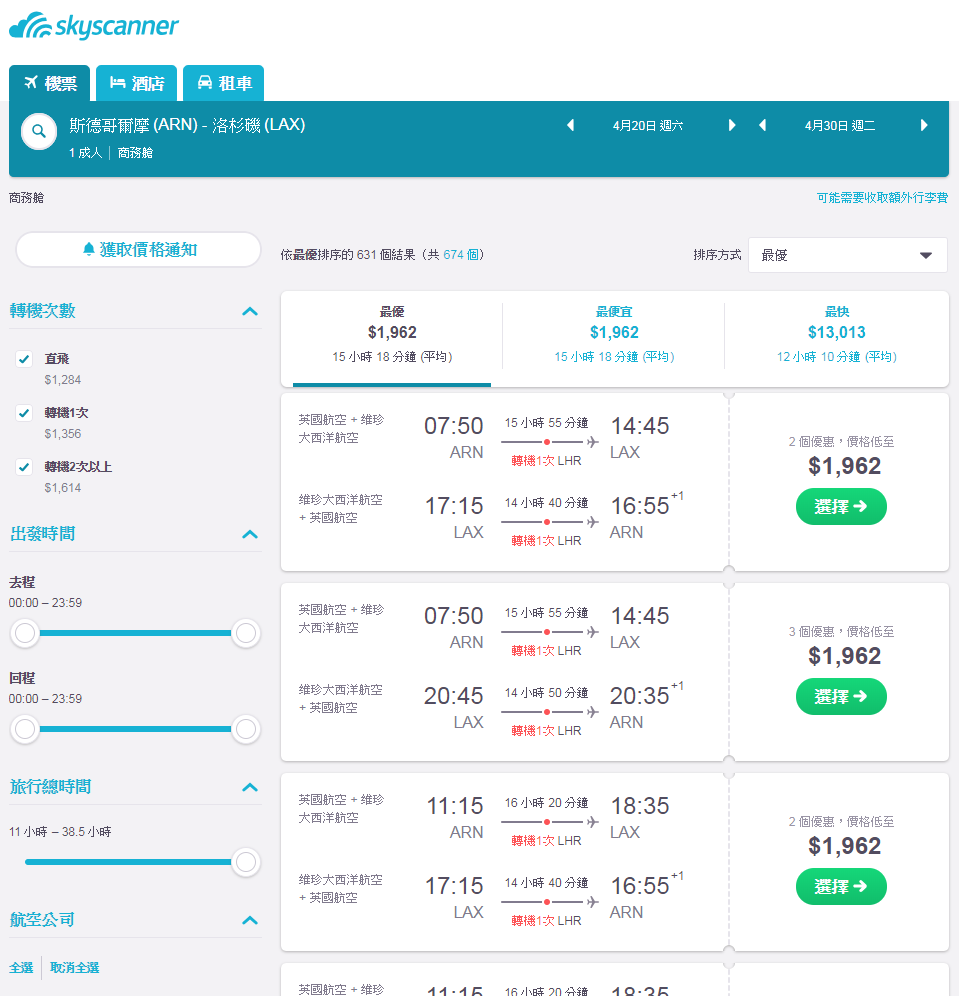
Task: Click 全選 airlines link
Action: (x=21, y=967)
